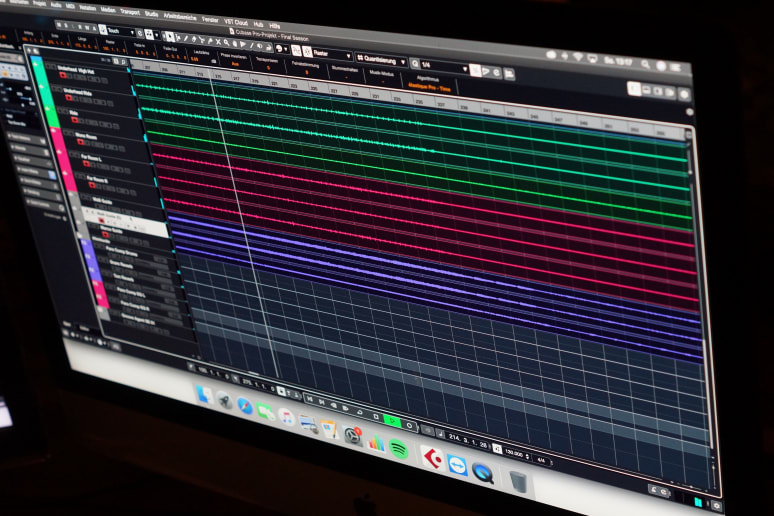The height and width of the screenshot is (516, 774).
Task: Open FaceTime from the Dock
Action: click(x=266, y=412)
